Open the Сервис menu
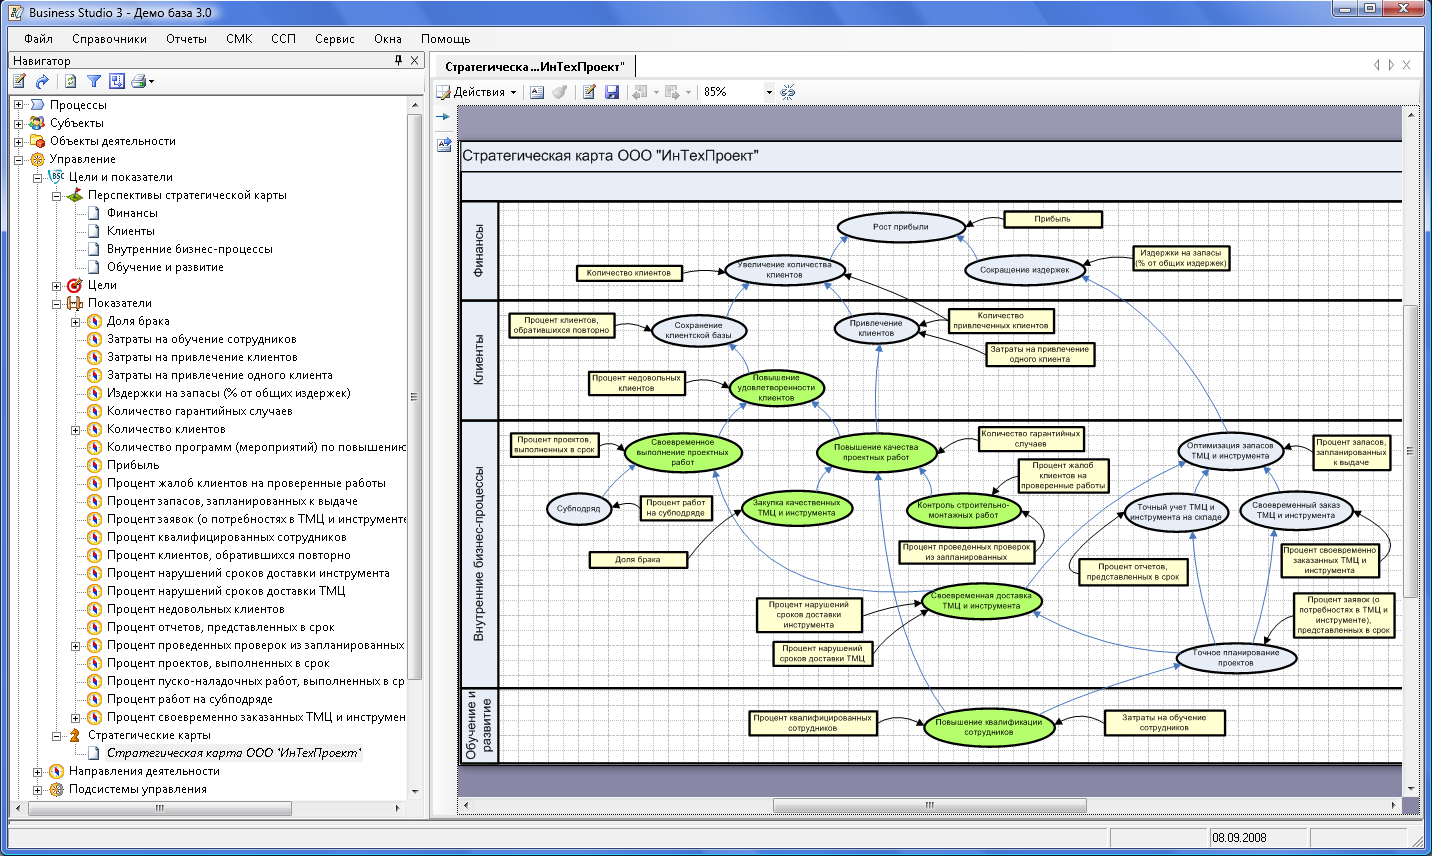Viewport: 1432px width, 856px height. coord(334,39)
